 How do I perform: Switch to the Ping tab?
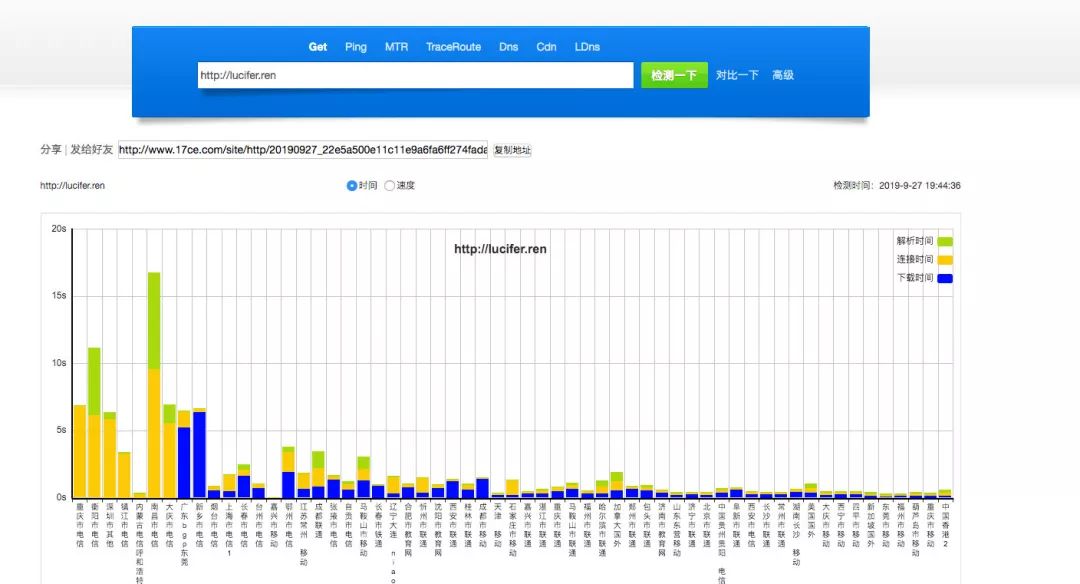click(355, 47)
